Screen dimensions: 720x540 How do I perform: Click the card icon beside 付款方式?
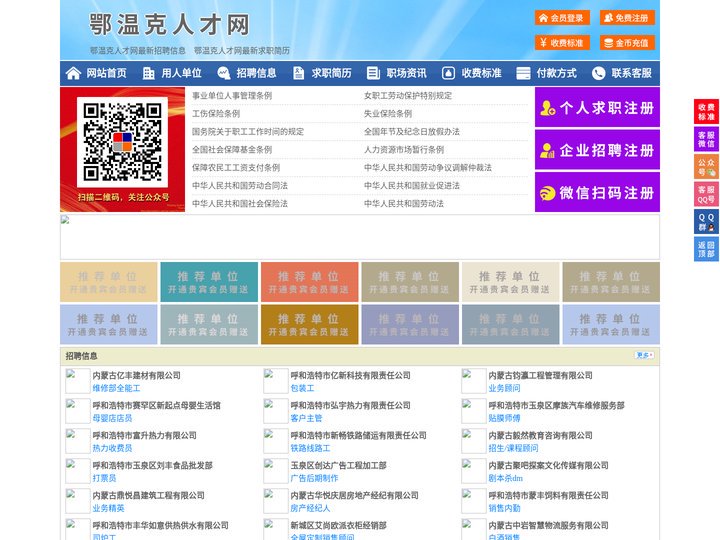tap(523, 73)
